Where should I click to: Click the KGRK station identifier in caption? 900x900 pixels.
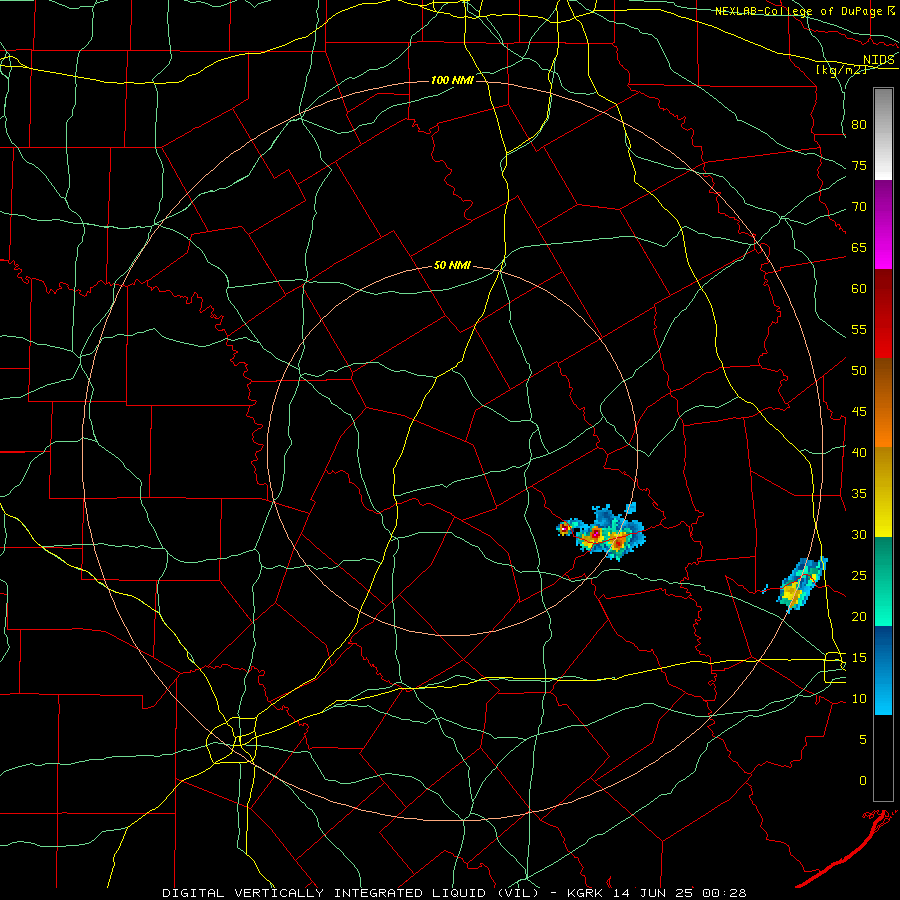pyautogui.click(x=587, y=893)
